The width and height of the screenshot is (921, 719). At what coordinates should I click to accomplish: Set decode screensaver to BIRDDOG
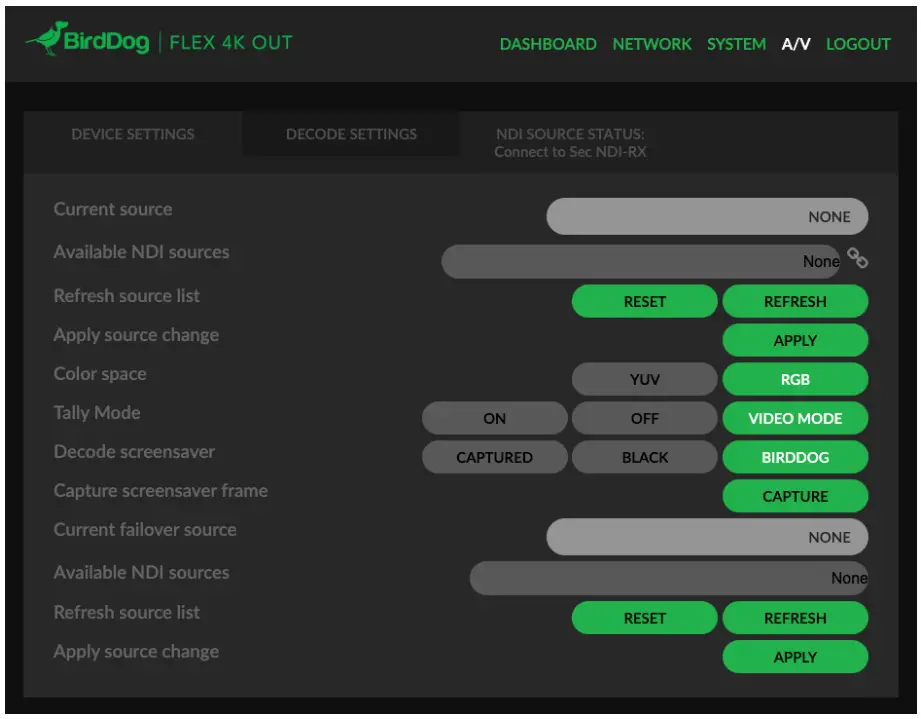point(794,457)
